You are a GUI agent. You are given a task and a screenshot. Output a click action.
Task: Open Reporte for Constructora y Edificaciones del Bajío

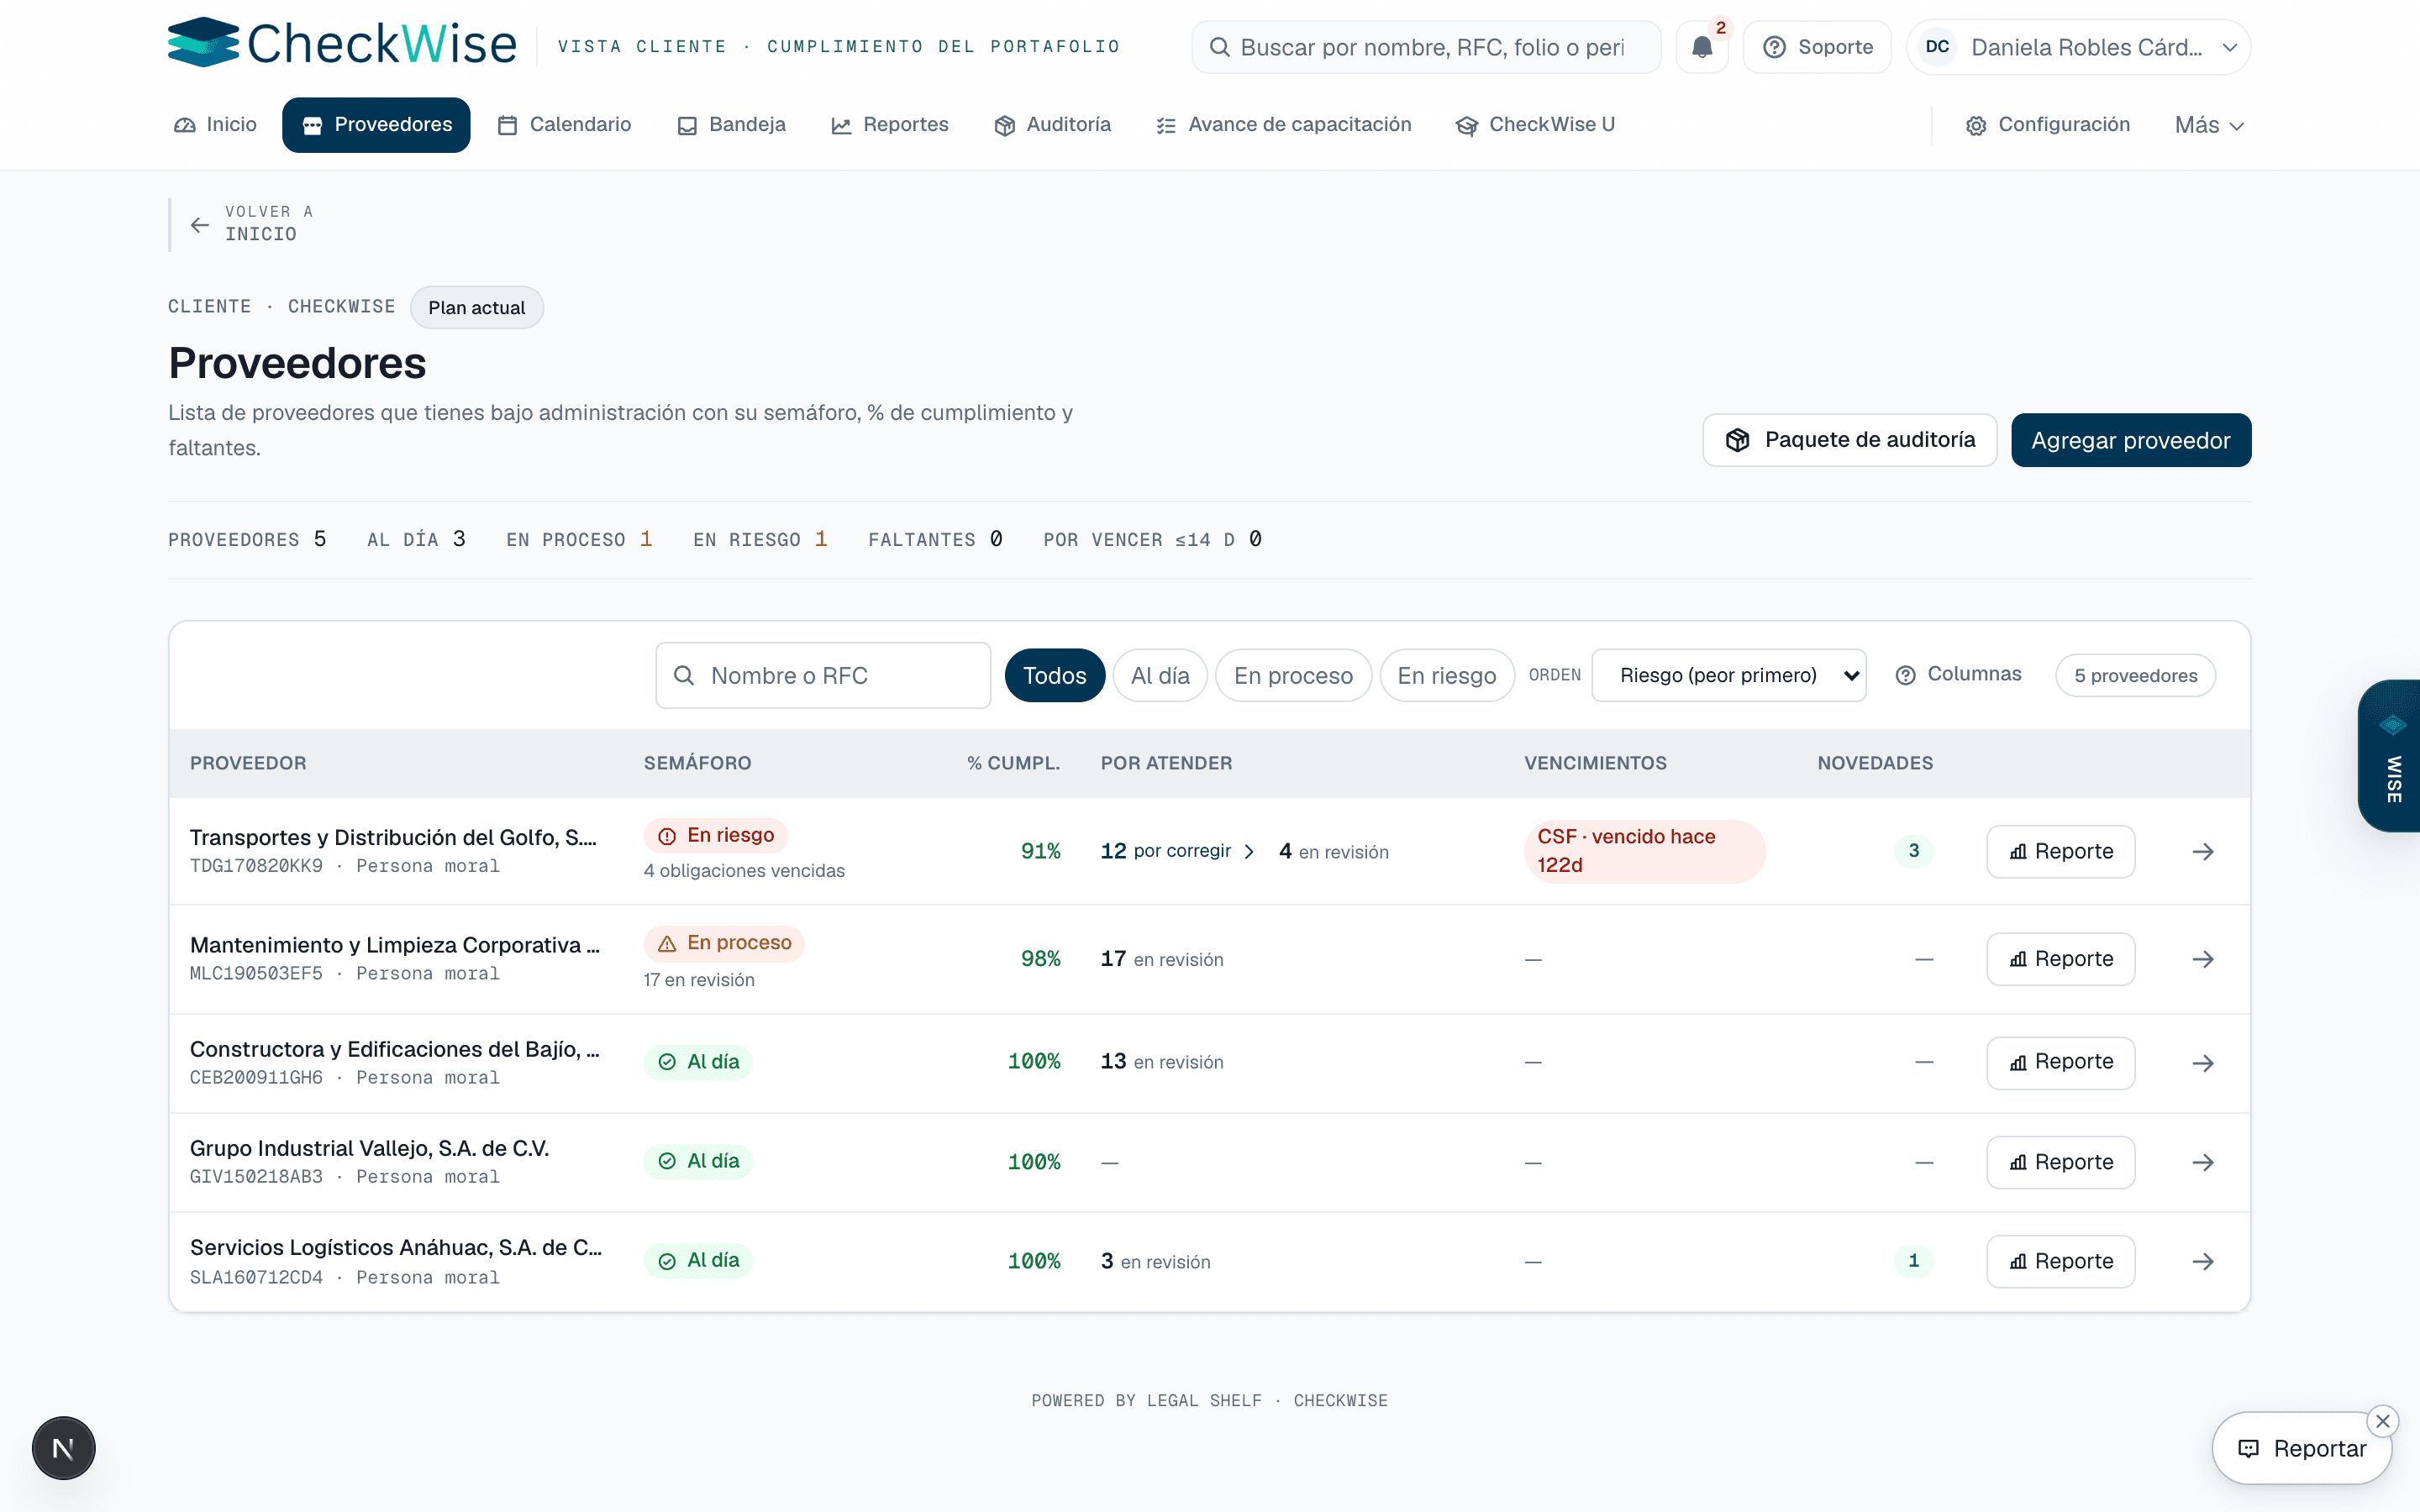(2061, 1061)
